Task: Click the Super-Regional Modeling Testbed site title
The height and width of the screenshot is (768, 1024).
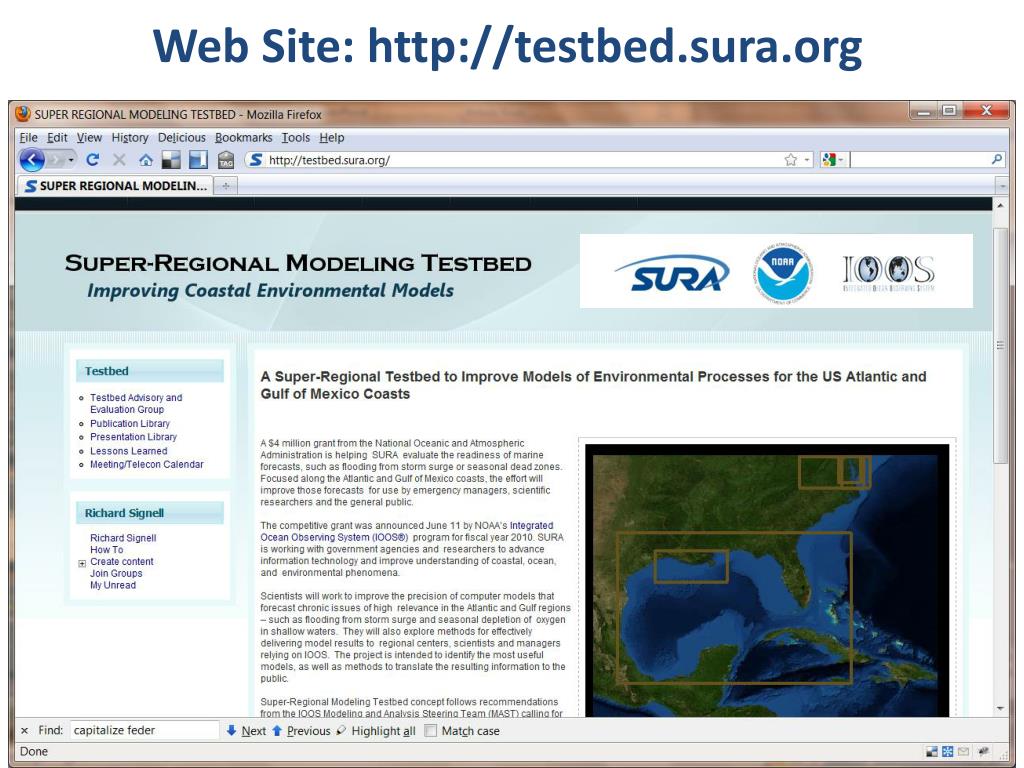Action: [298, 263]
